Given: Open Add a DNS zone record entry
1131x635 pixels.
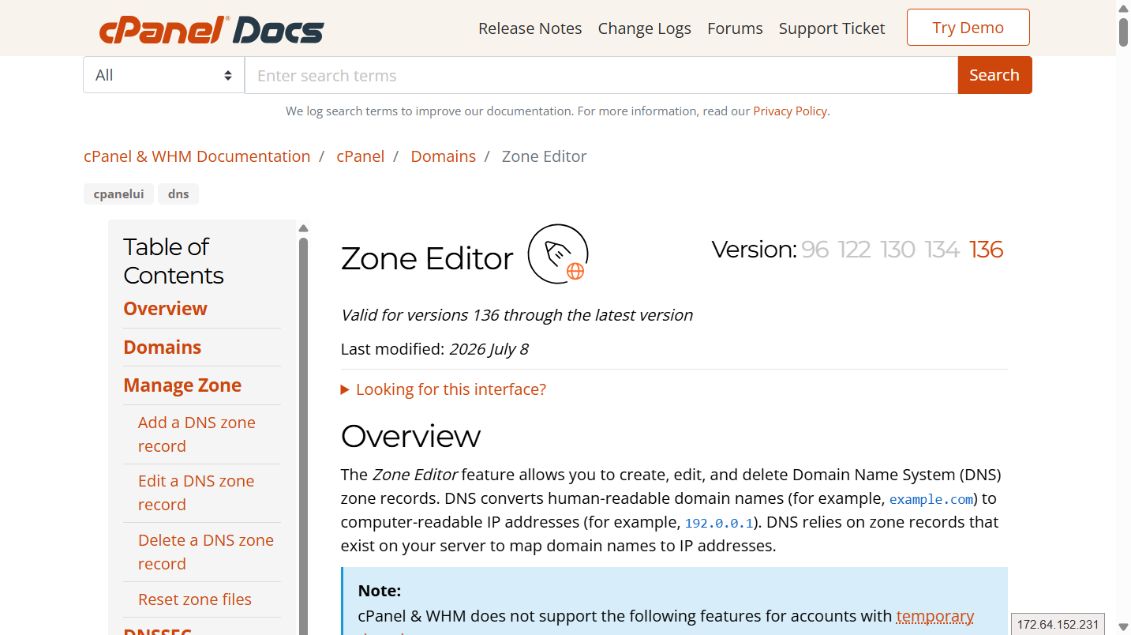Looking at the screenshot, I should [x=196, y=434].
